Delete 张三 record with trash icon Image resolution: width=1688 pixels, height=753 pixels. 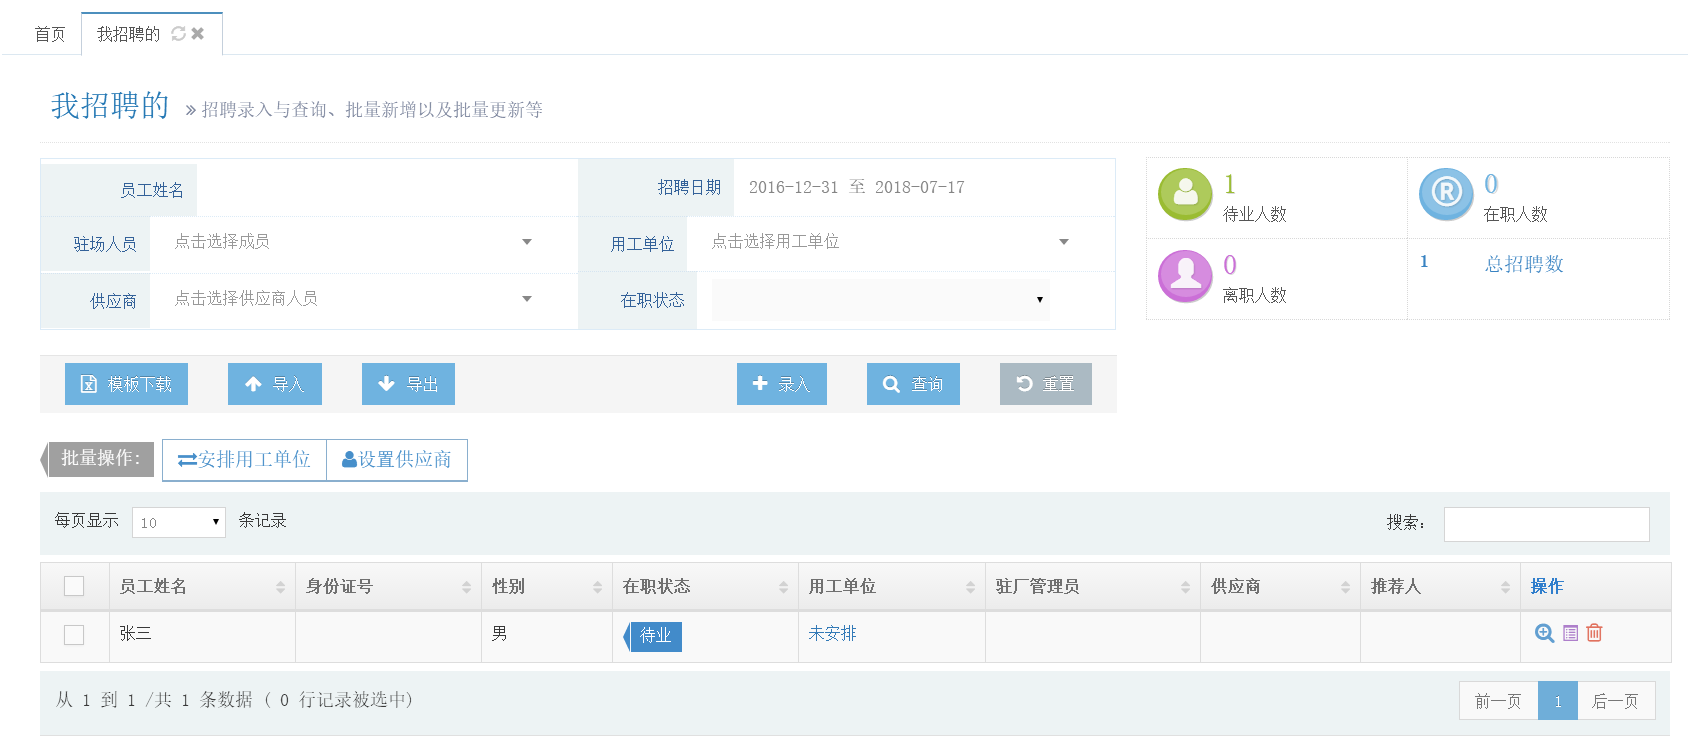tap(1594, 633)
